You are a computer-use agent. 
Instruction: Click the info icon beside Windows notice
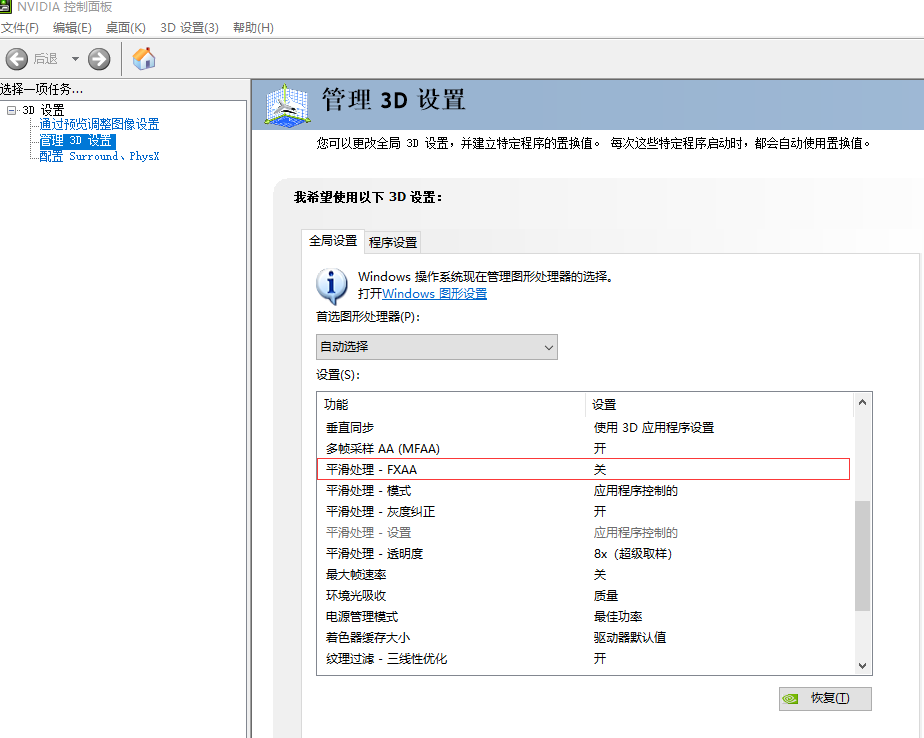(x=332, y=285)
